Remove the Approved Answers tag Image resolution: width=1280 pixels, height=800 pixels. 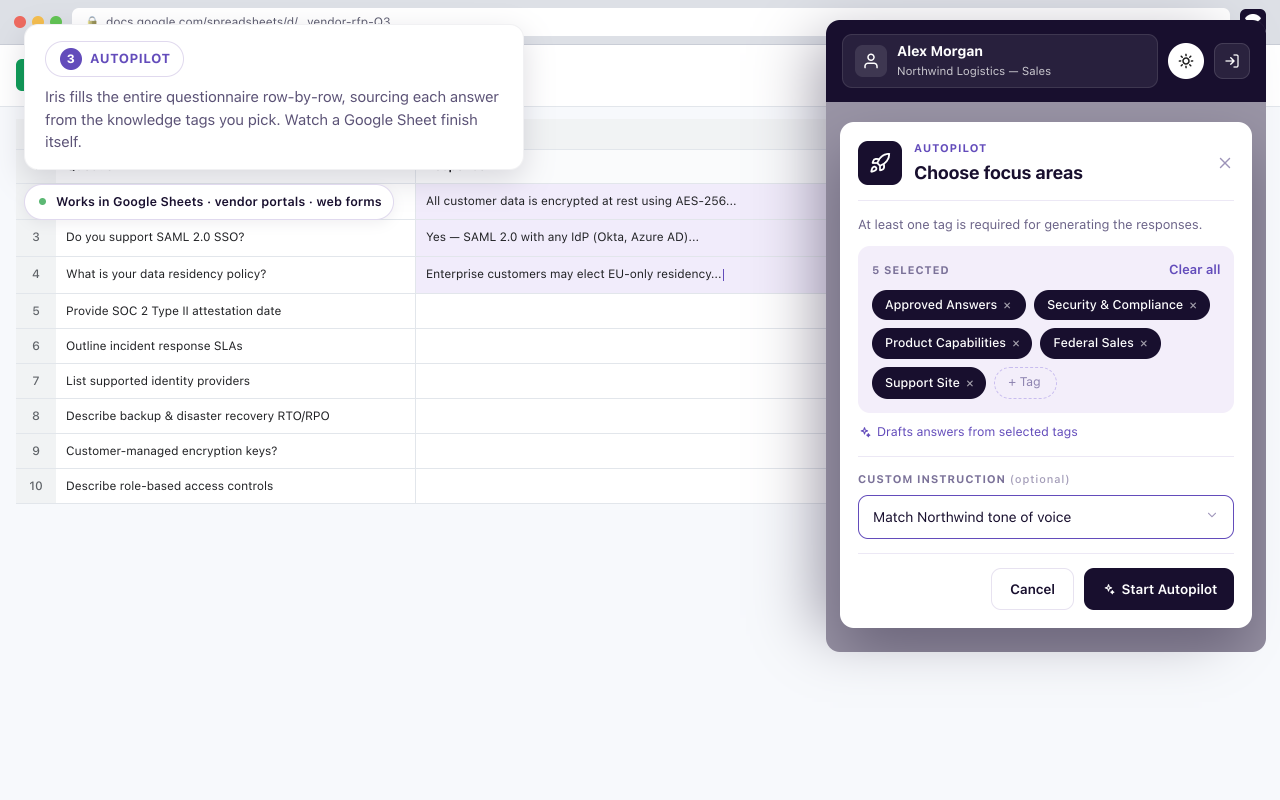[x=1007, y=305]
